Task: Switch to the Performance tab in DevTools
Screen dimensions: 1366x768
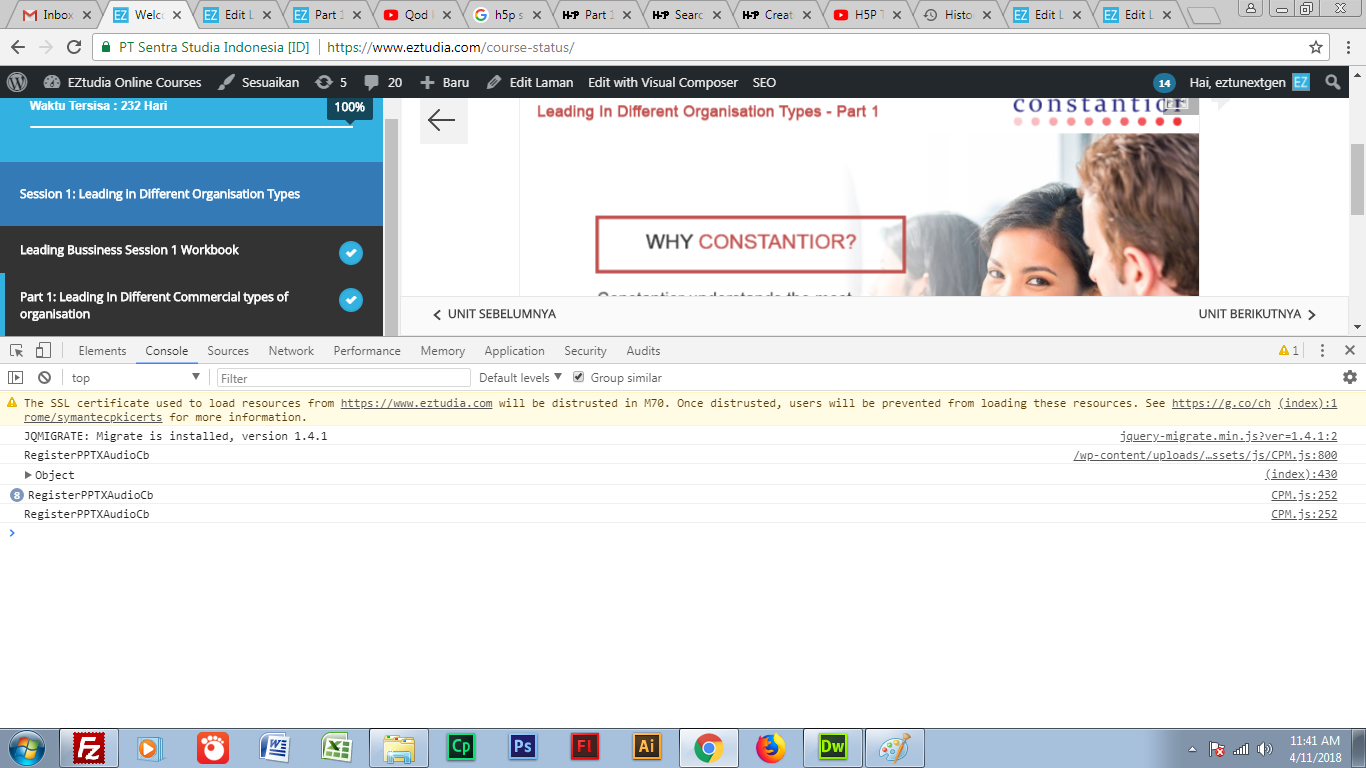Action: [367, 351]
